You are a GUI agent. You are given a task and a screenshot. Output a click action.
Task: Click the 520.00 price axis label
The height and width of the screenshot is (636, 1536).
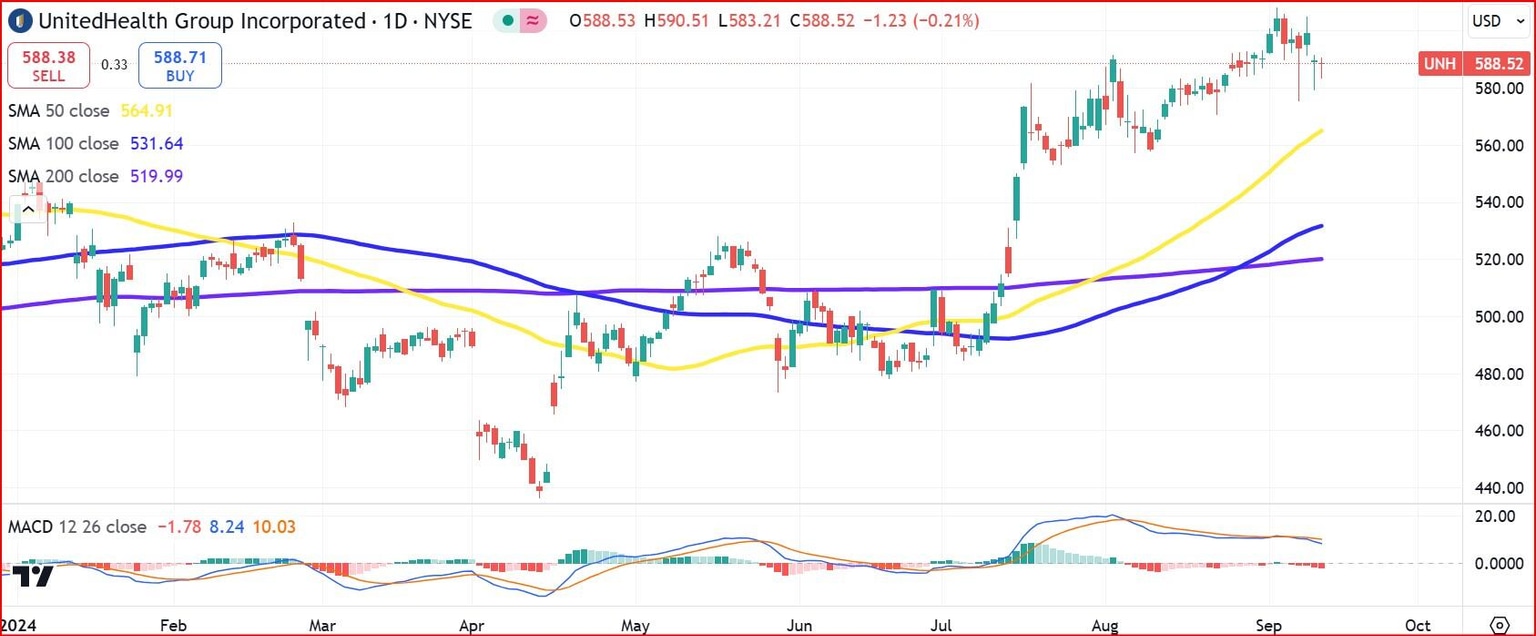(x=1497, y=259)
